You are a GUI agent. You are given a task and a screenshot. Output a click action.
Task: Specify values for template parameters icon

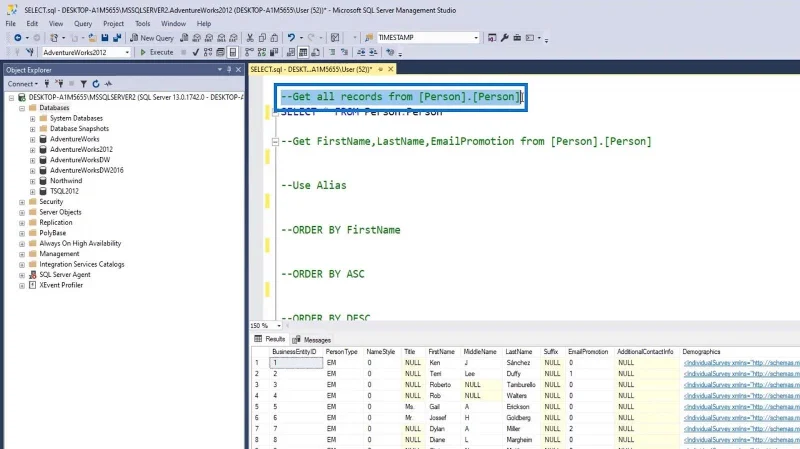pyautogui.click(x=390, y=52)
